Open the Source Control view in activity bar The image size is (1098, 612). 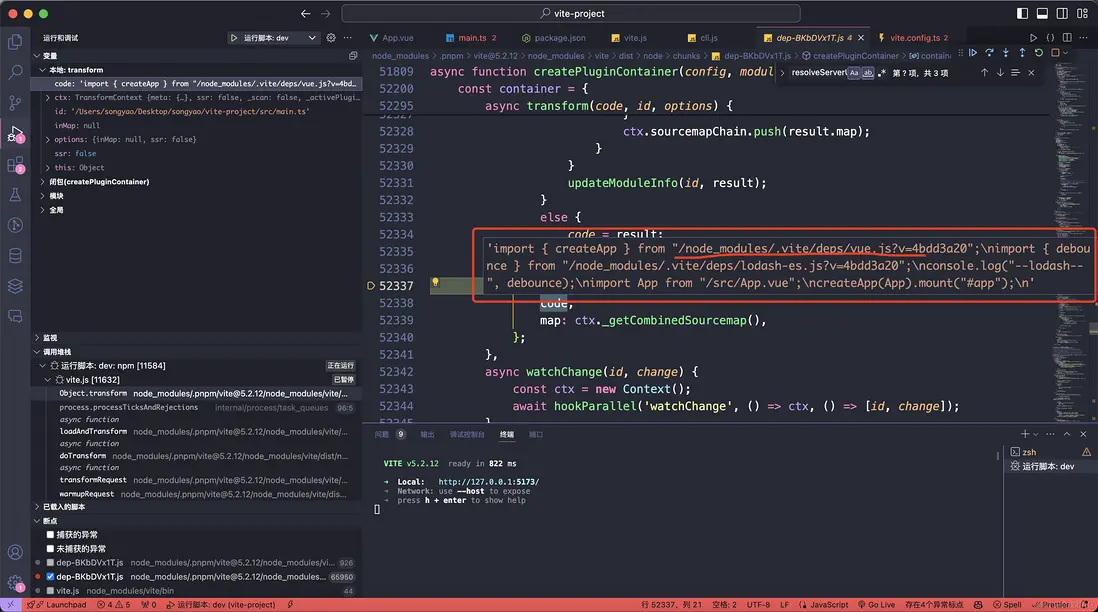tap(15, 103)
